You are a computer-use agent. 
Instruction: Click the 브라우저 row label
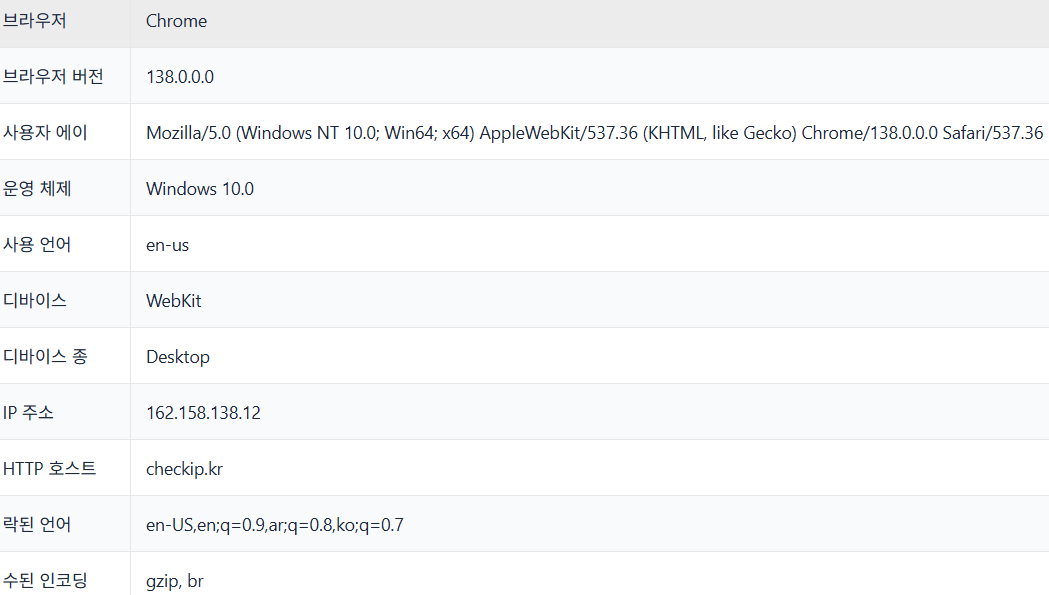(34, 21)
